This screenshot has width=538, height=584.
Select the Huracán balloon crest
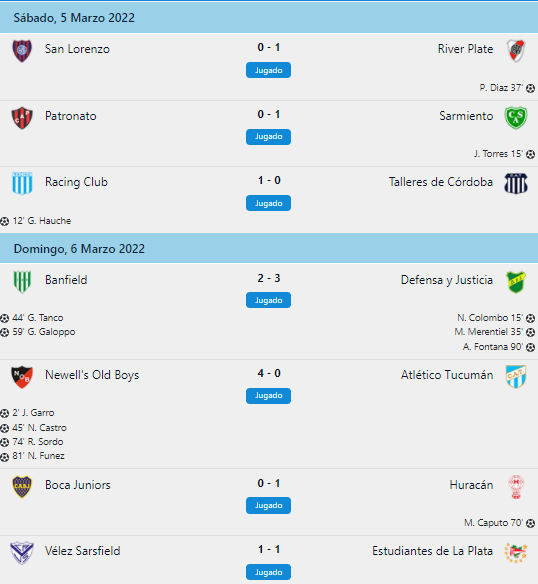click(x=516, y=487)
